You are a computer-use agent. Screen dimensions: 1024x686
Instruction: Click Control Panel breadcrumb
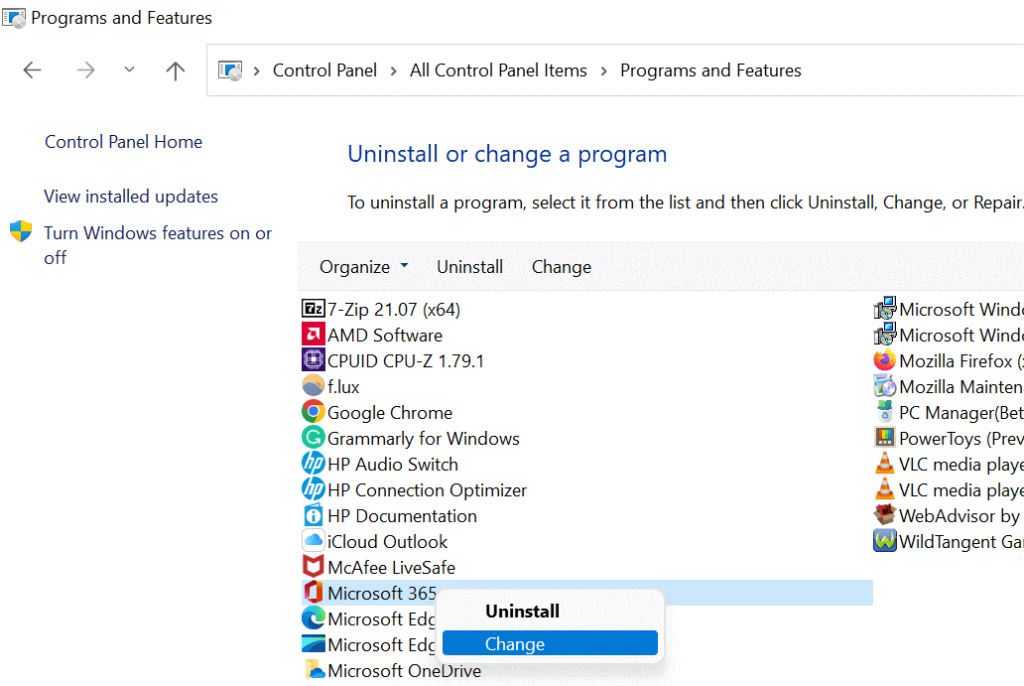coord(325,70)
